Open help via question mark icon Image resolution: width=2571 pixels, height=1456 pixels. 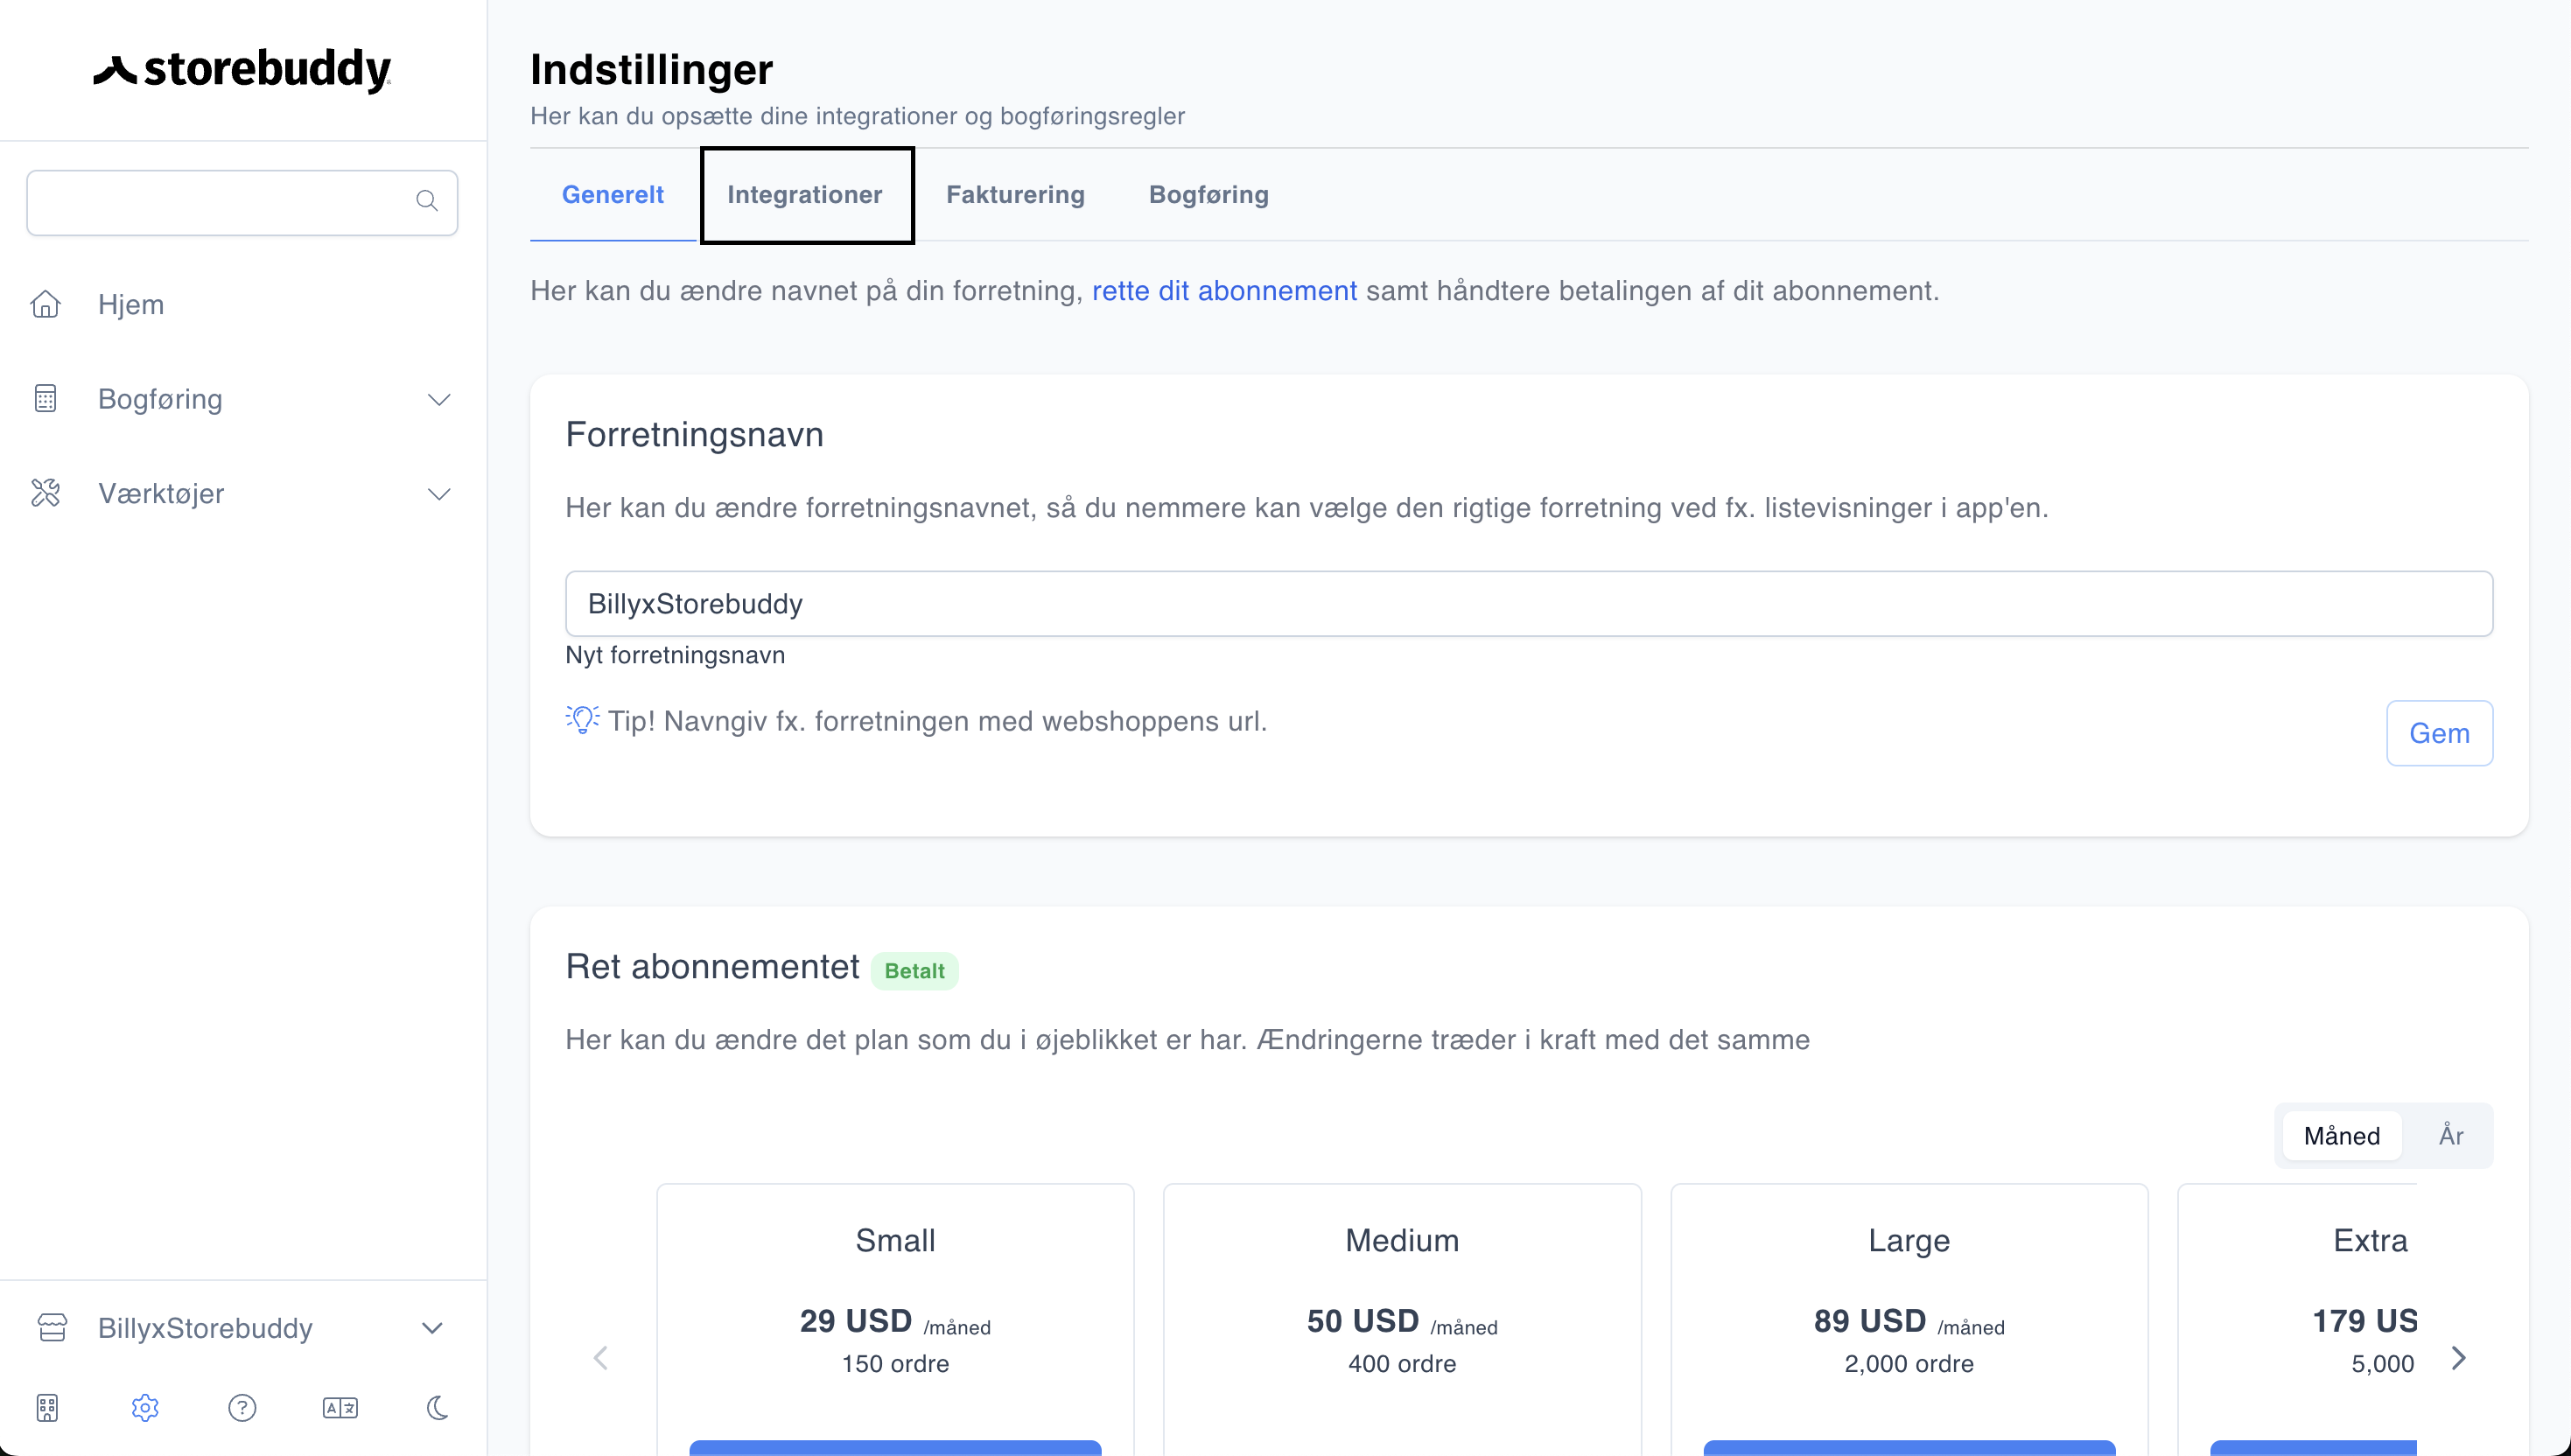tap(242, 1408)
